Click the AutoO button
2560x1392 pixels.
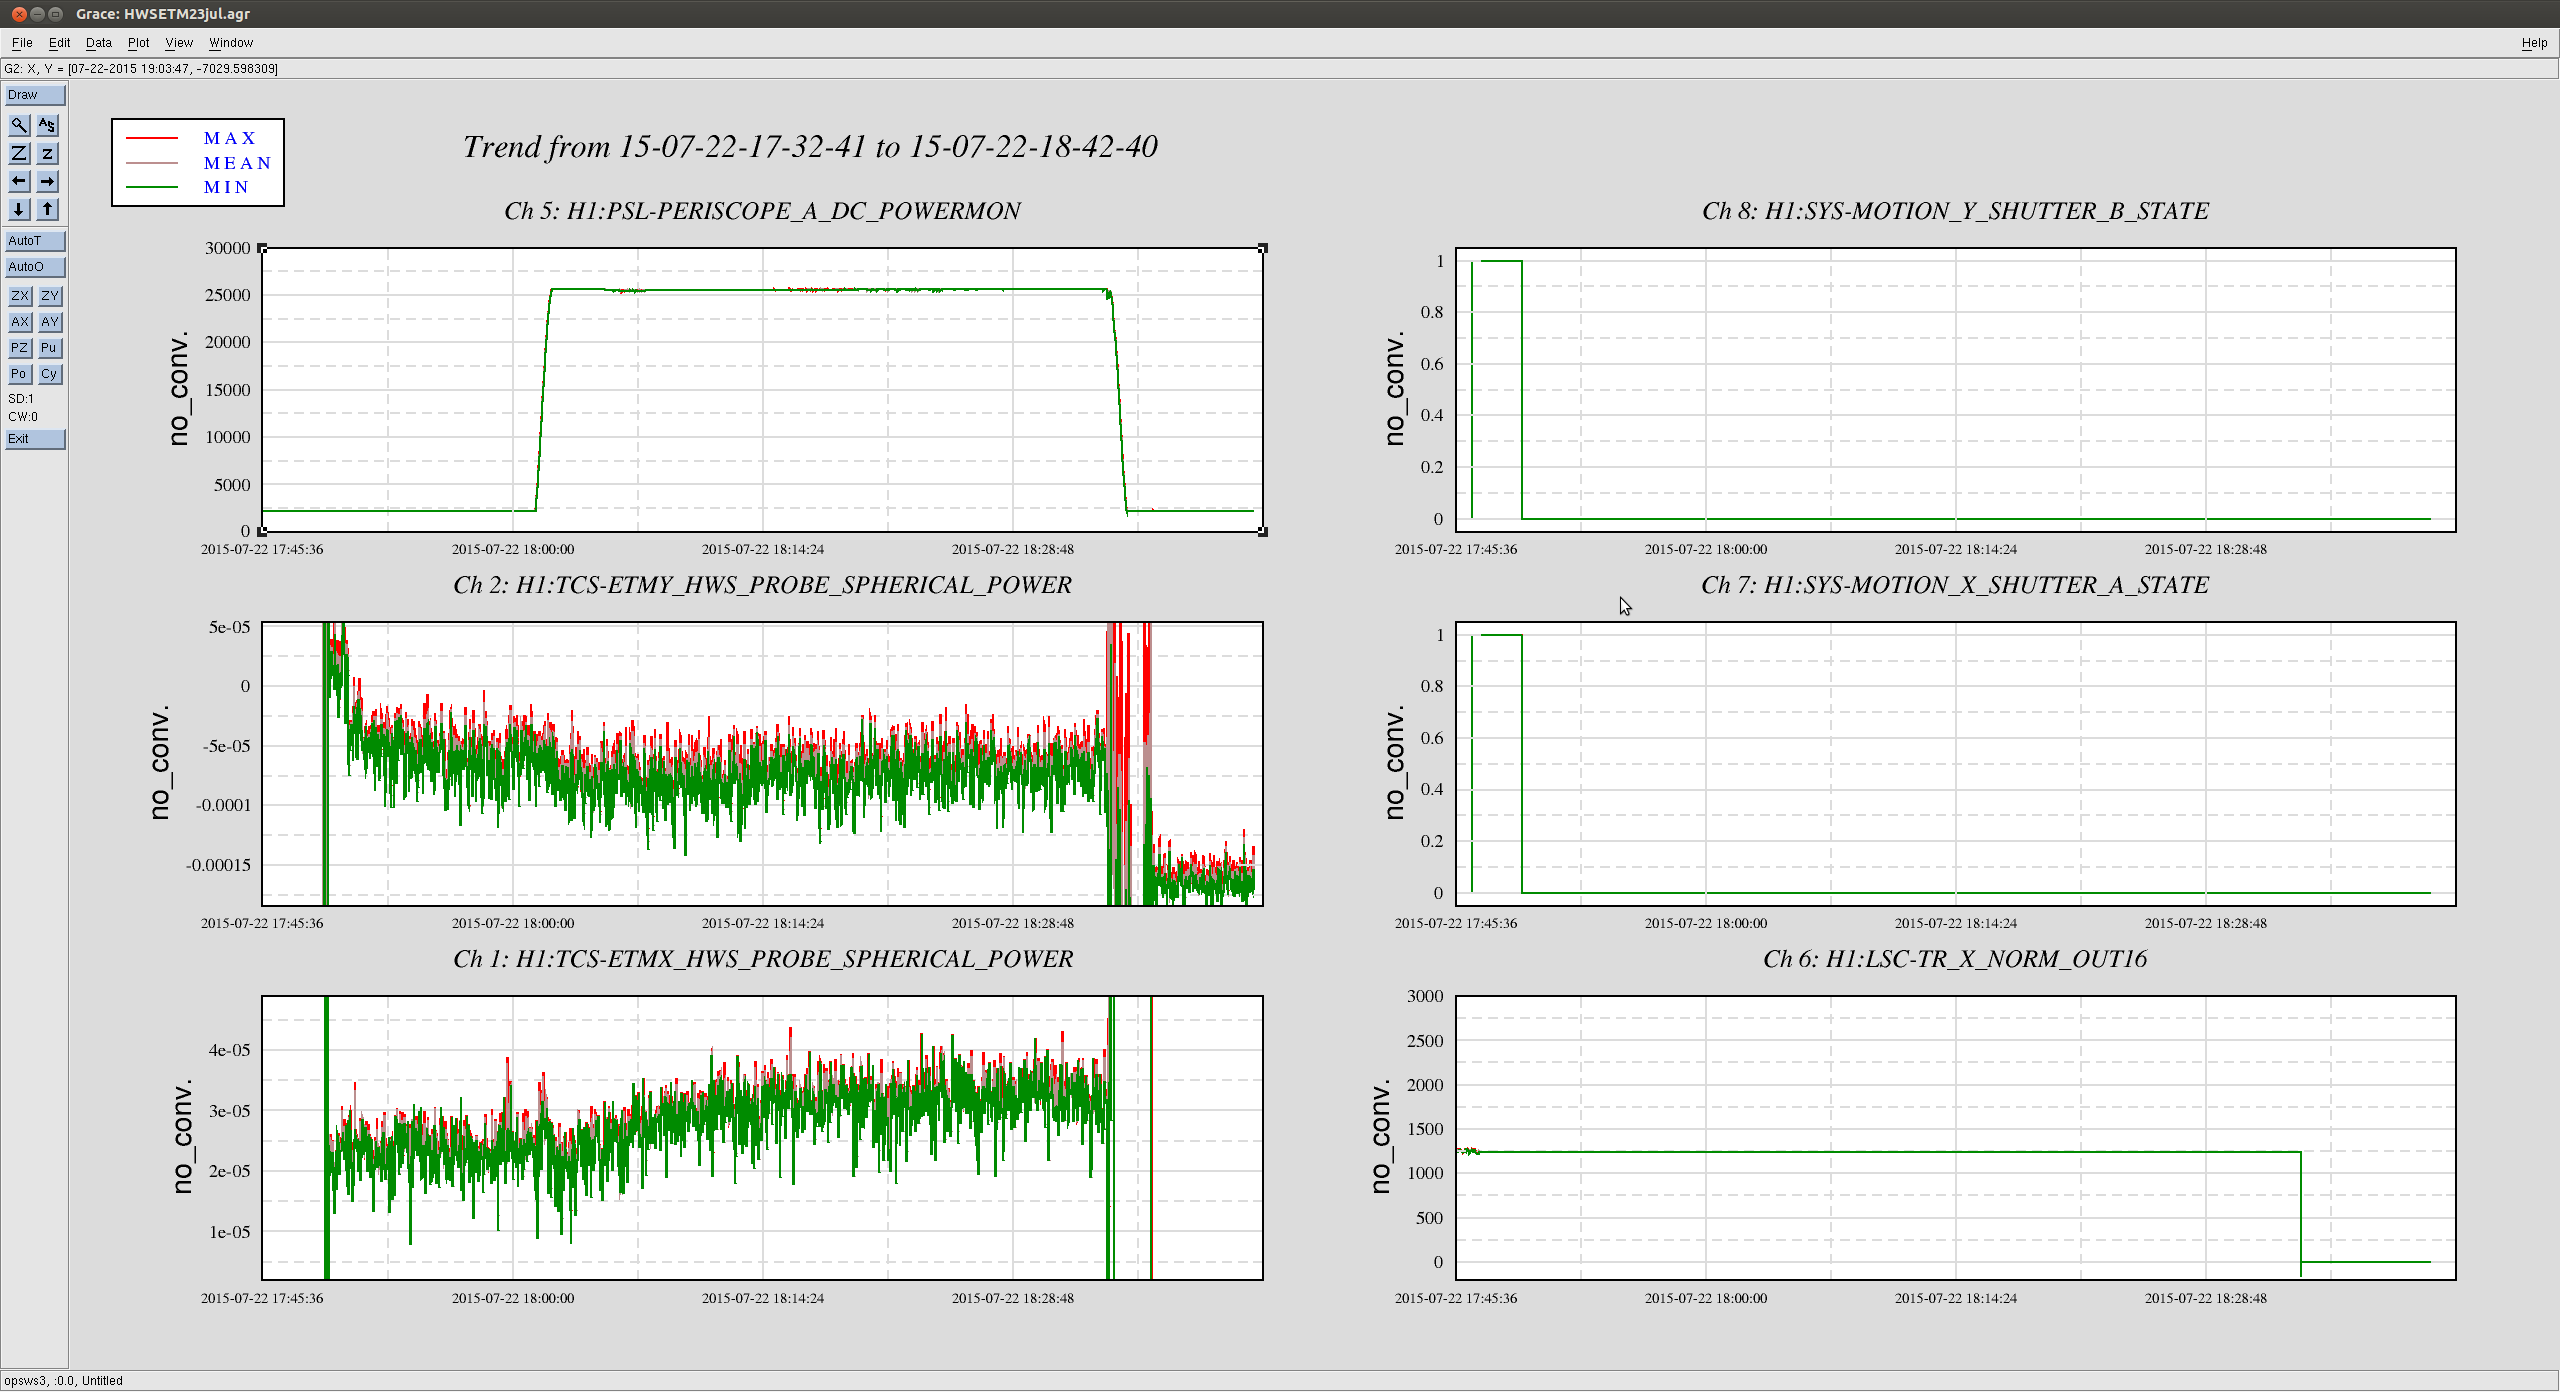coord(35,267)
